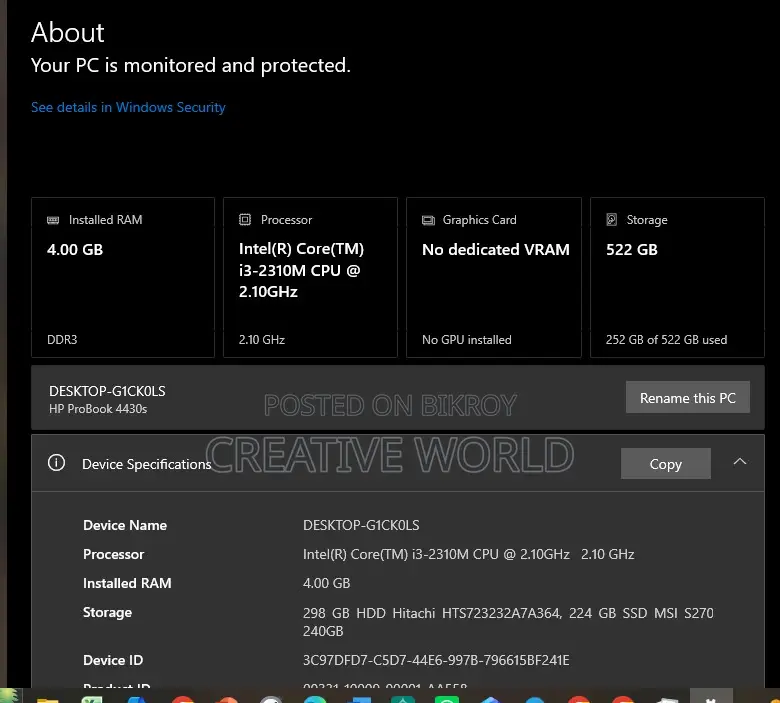Select the DDR3 label in RAM card
780x703 pixels.
pyautogui.click(x=62, y=340)
